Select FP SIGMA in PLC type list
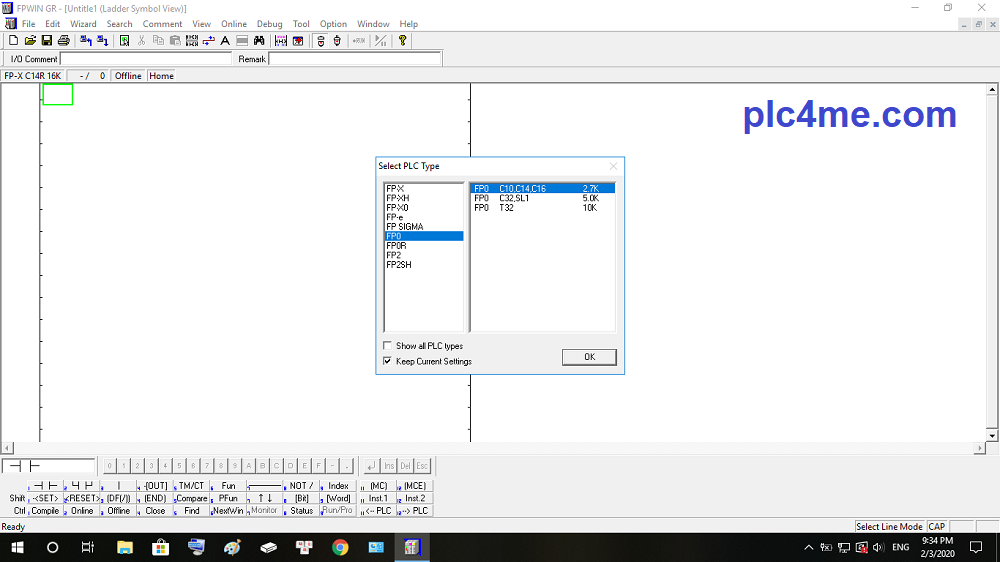This screenshot has height=562, width=1000. (x=405, y=227)
